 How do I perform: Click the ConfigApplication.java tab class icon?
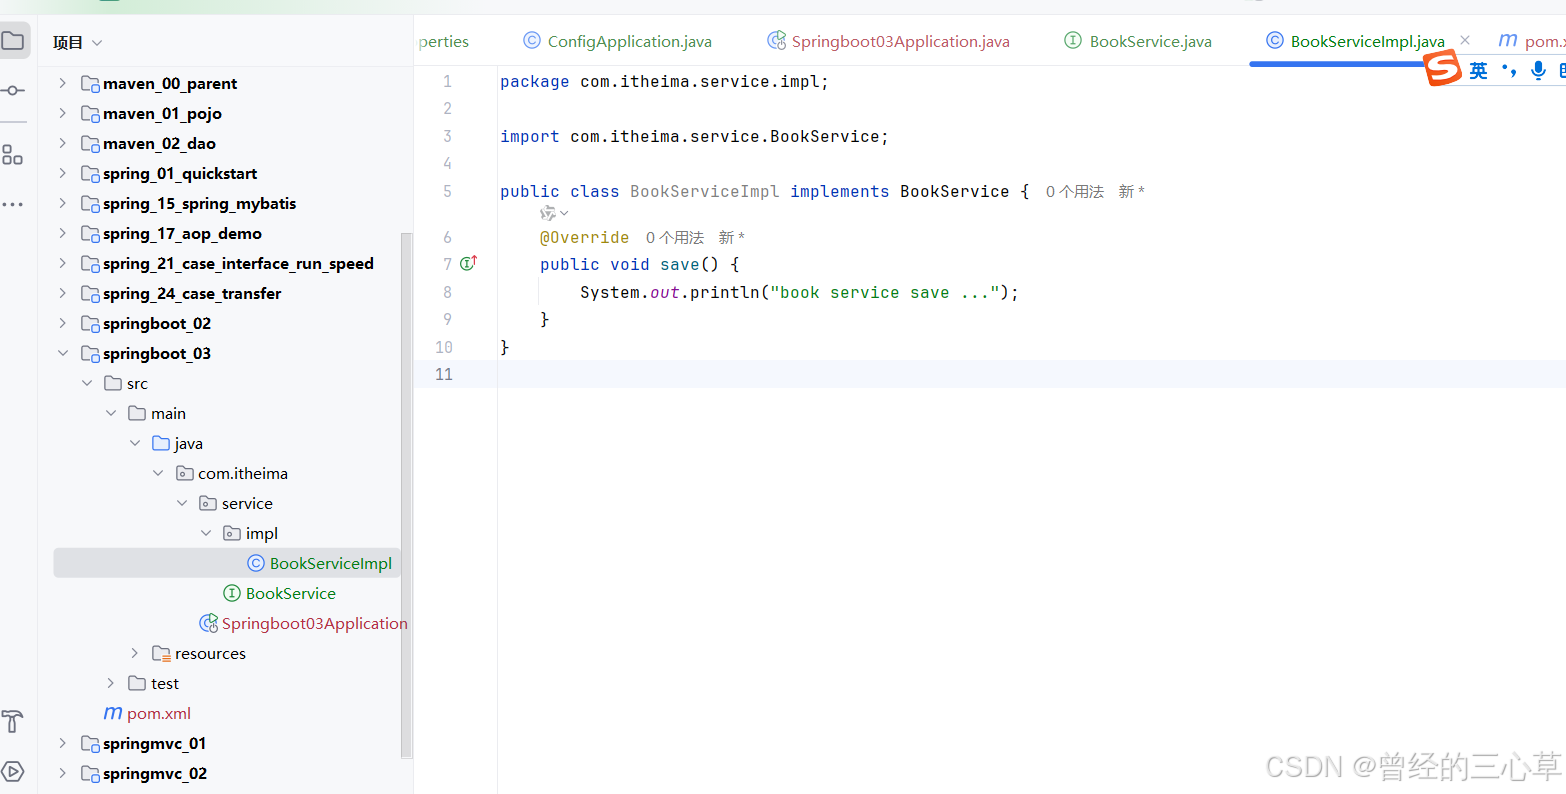pyautogui.click(x=532, y=41)
